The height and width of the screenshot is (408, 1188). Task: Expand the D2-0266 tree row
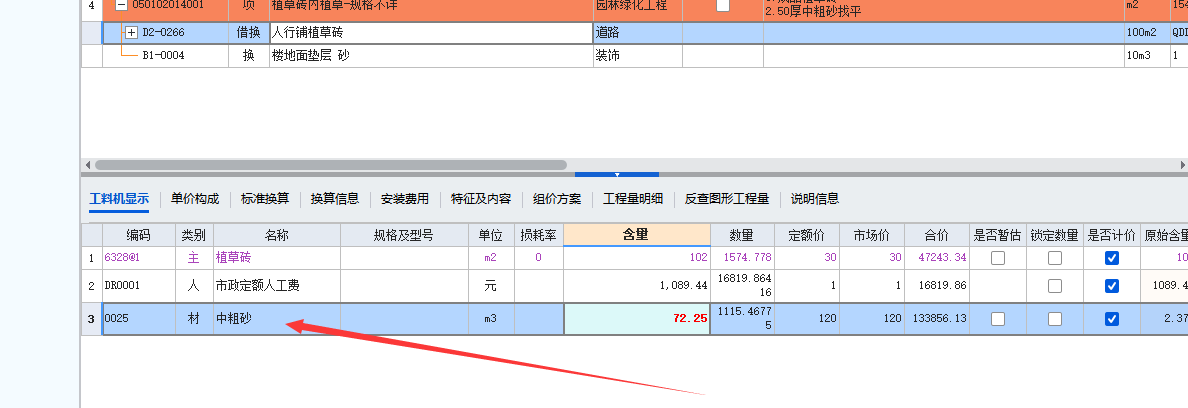point(131,33)
